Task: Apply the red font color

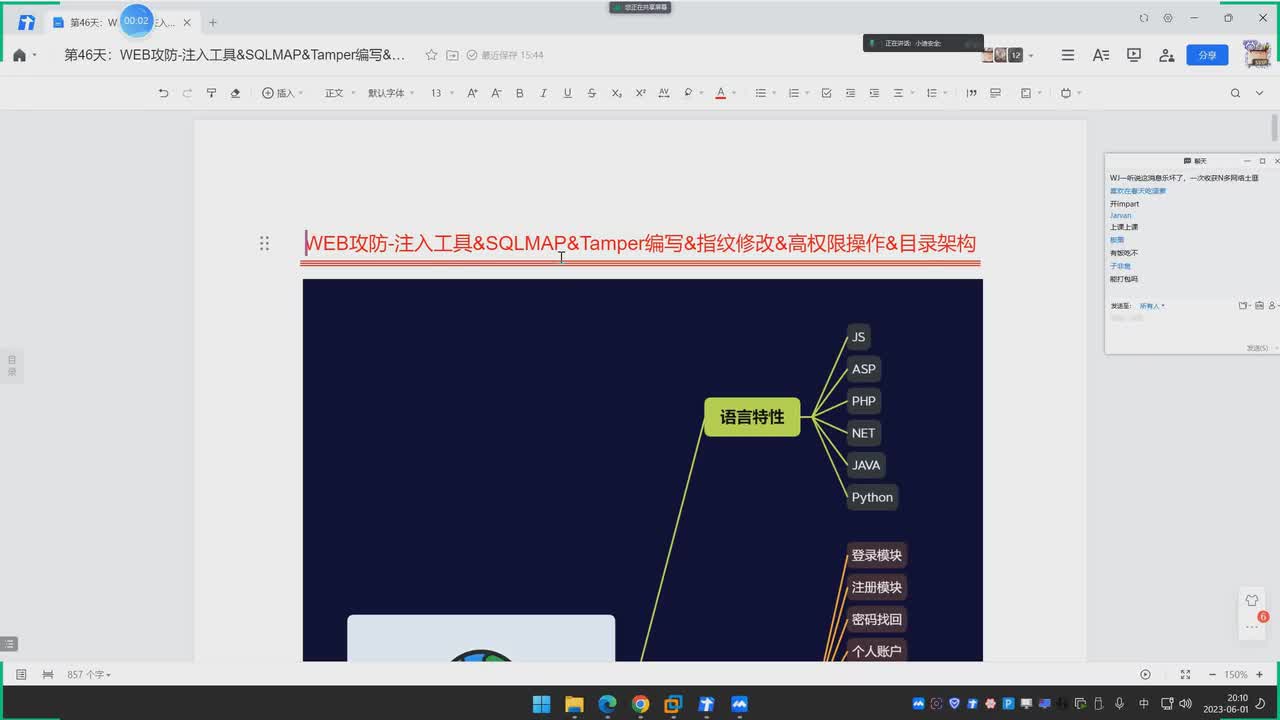Action: coord(720,93)
